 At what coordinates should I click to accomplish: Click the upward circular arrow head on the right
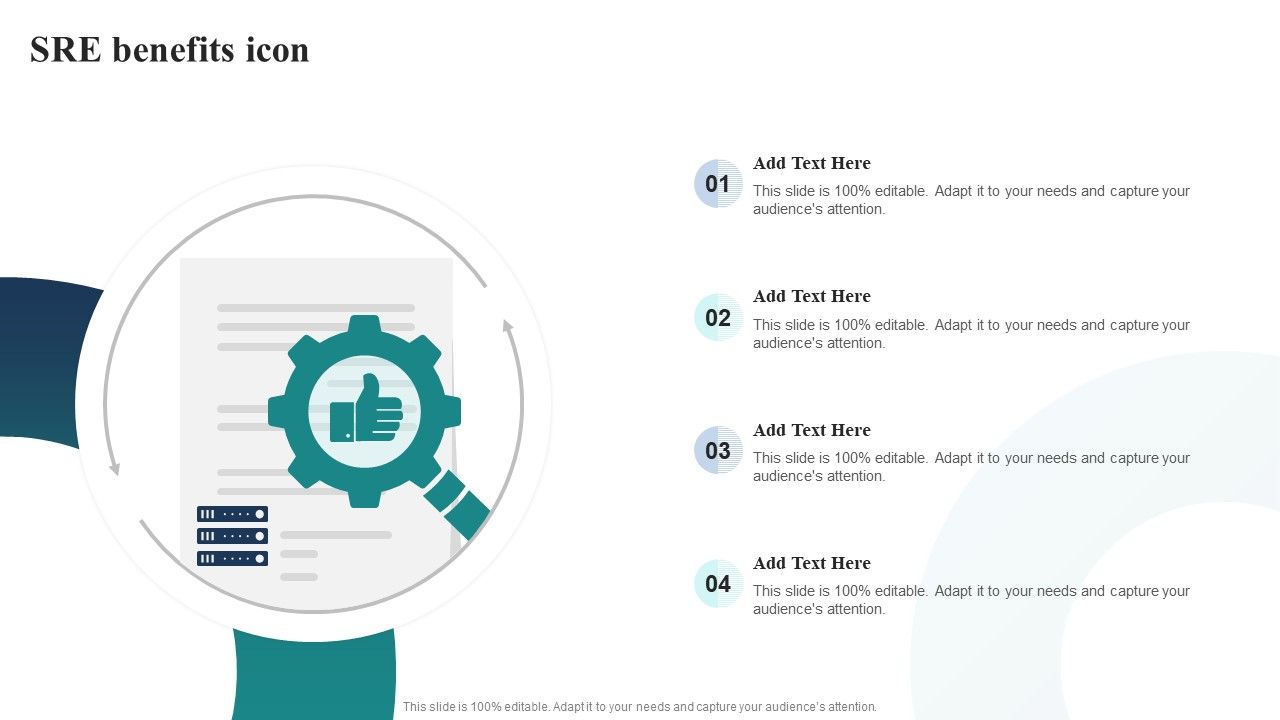coord(508,326)
